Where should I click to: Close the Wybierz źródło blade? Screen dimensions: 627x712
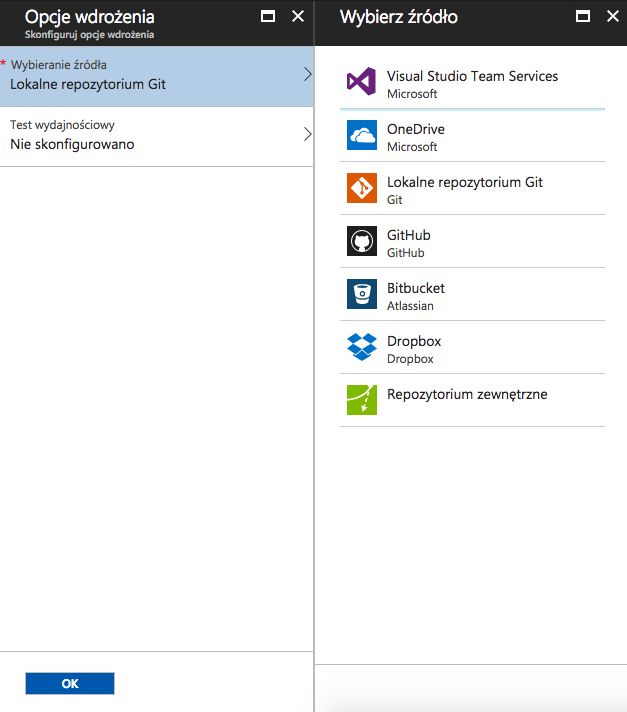[613, 16]
